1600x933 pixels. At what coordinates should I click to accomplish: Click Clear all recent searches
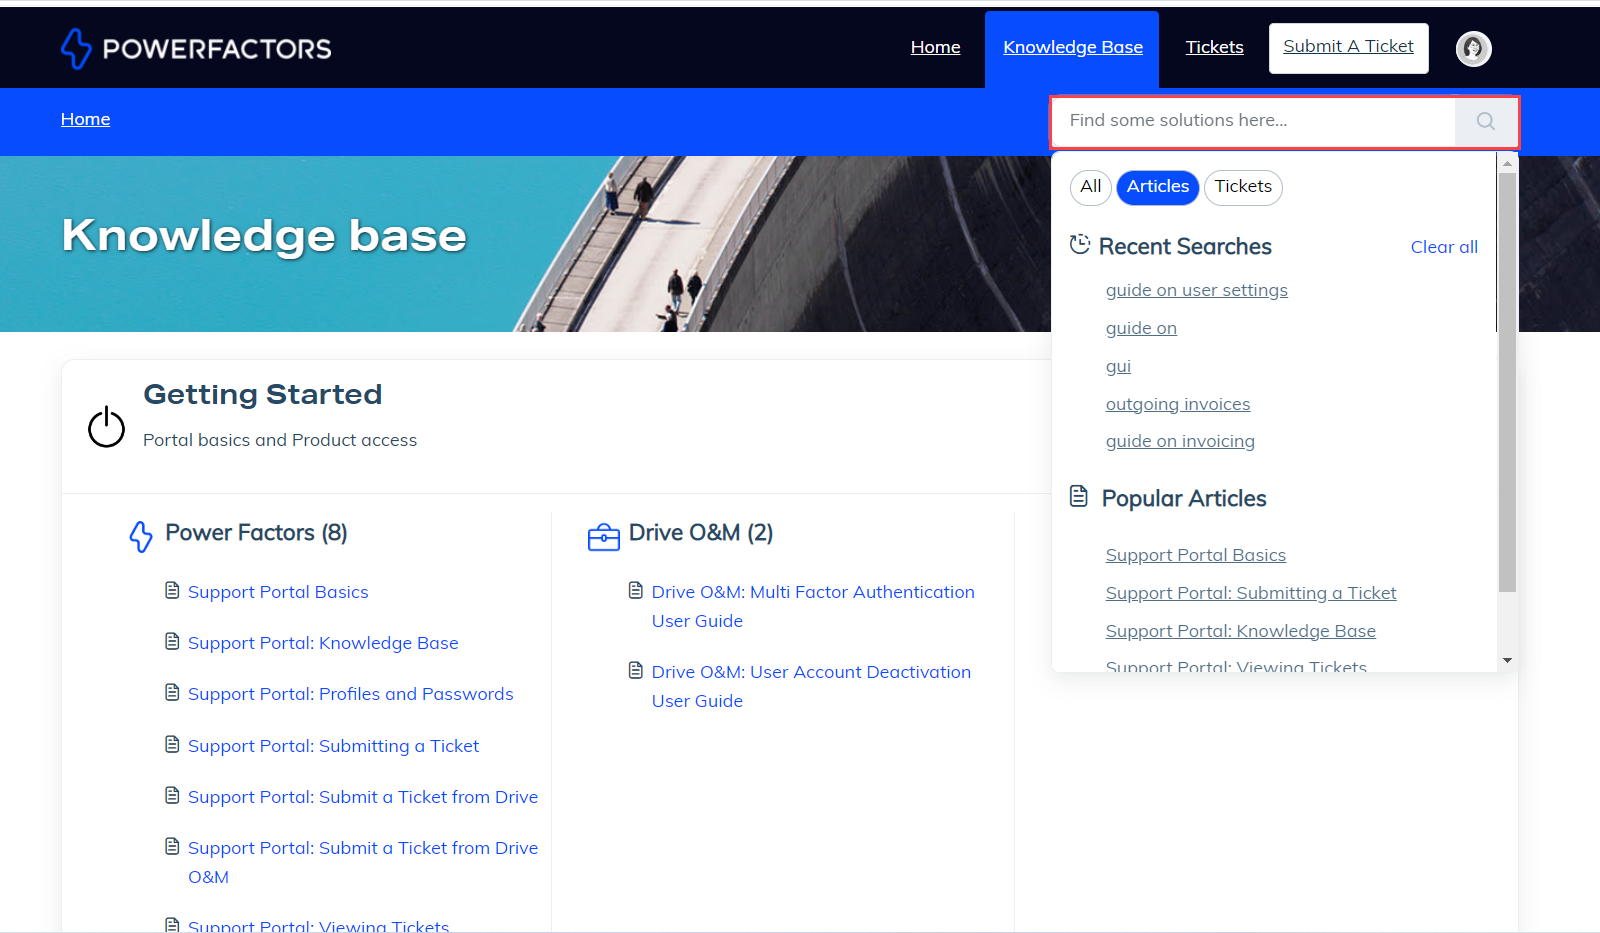pyautogui.click(x=1444, y=247)
